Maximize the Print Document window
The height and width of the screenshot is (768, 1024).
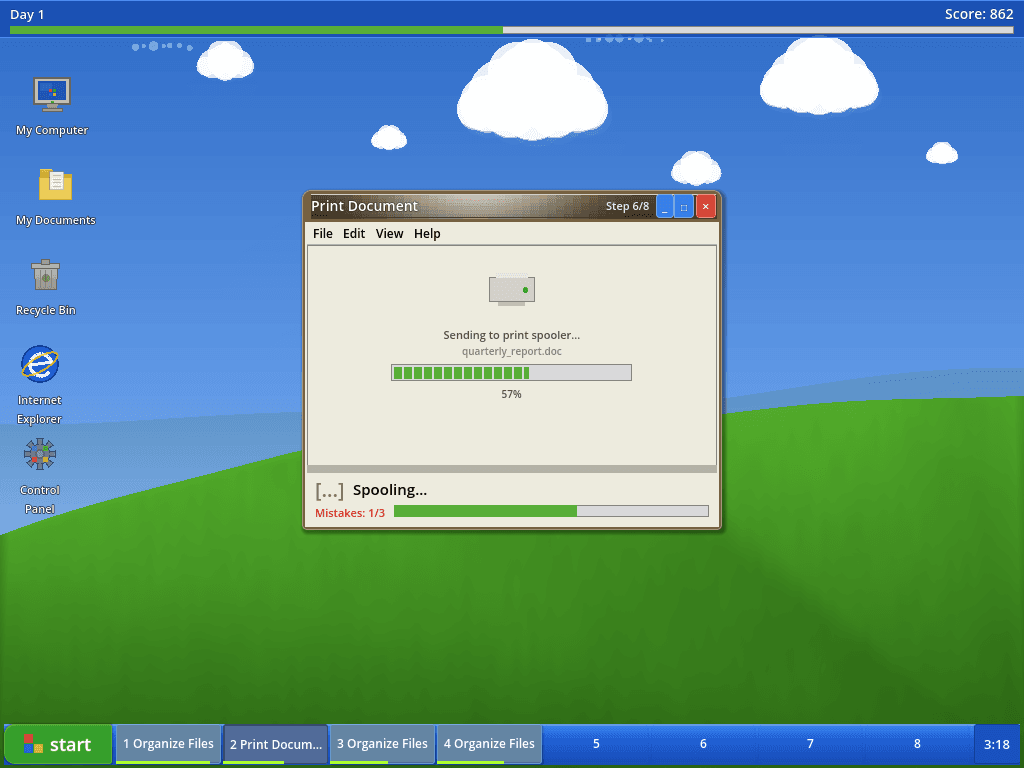tap(684, 206)
